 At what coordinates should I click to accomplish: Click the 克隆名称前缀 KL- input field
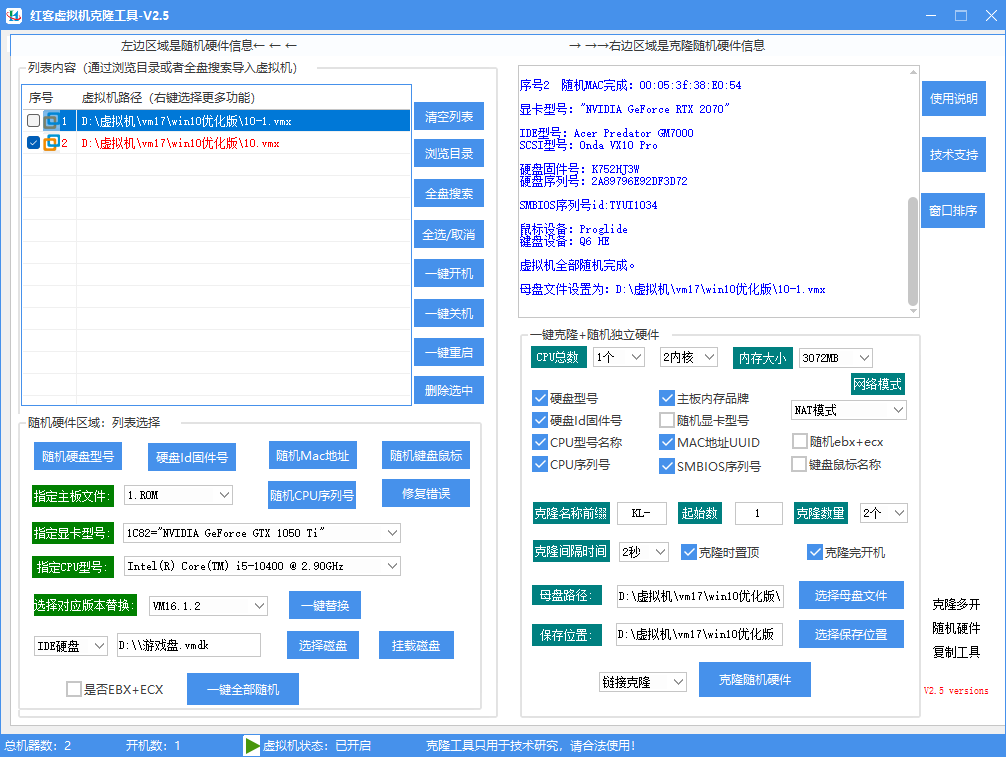point(641,514)
